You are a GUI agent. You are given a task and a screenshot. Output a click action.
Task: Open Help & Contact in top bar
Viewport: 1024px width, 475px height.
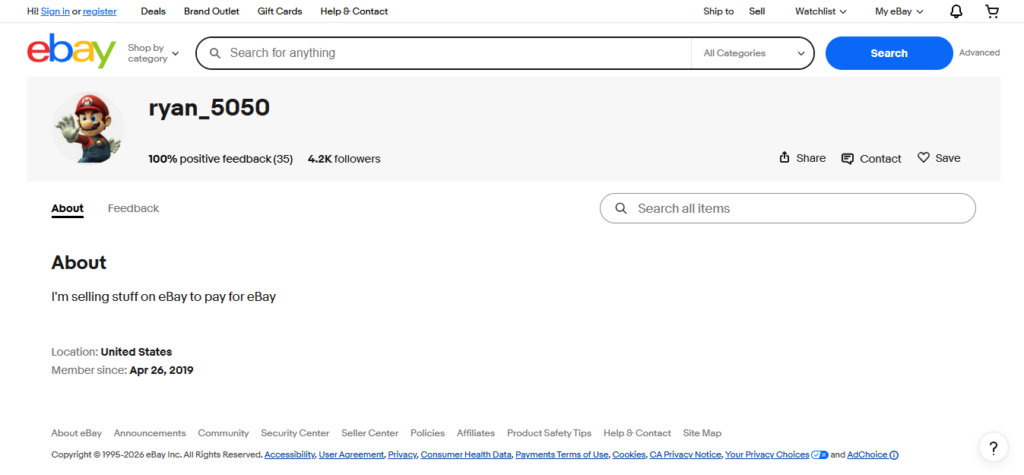tap(354, 11)
